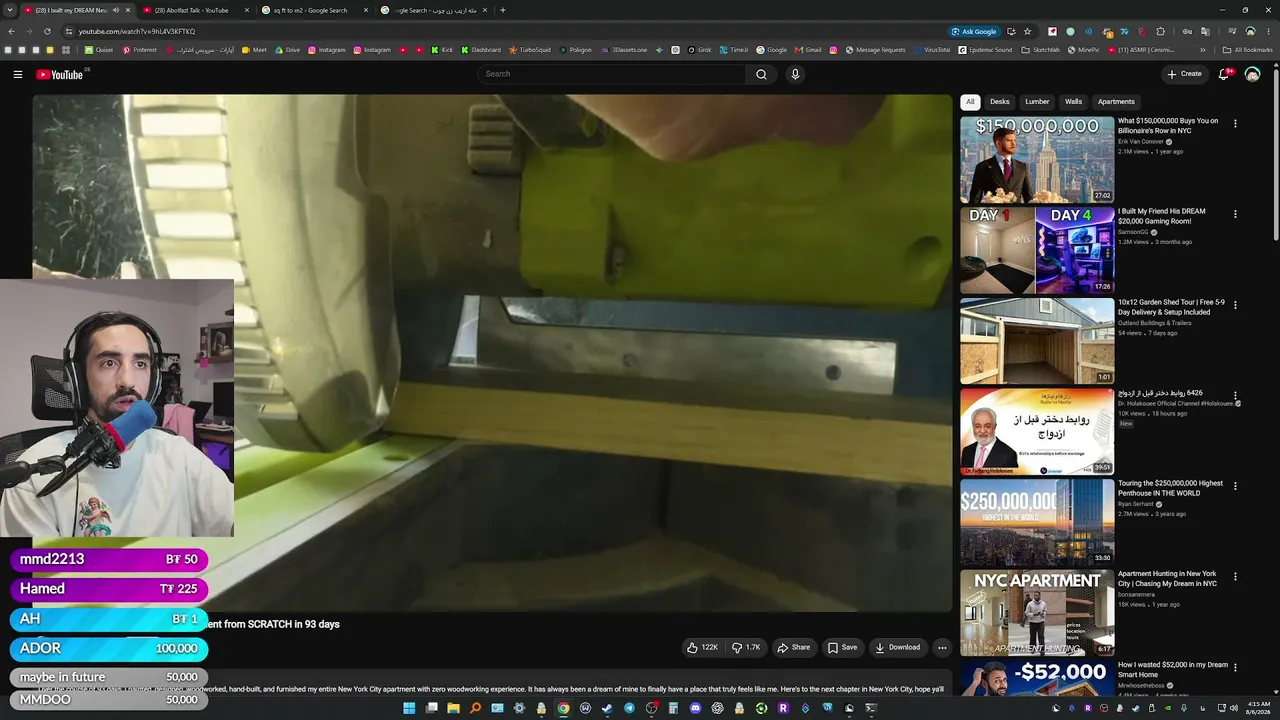Filter recommendations by Apartments chip
The height and width of the screenshot is (720, 1280).
tap(1116, 101)
